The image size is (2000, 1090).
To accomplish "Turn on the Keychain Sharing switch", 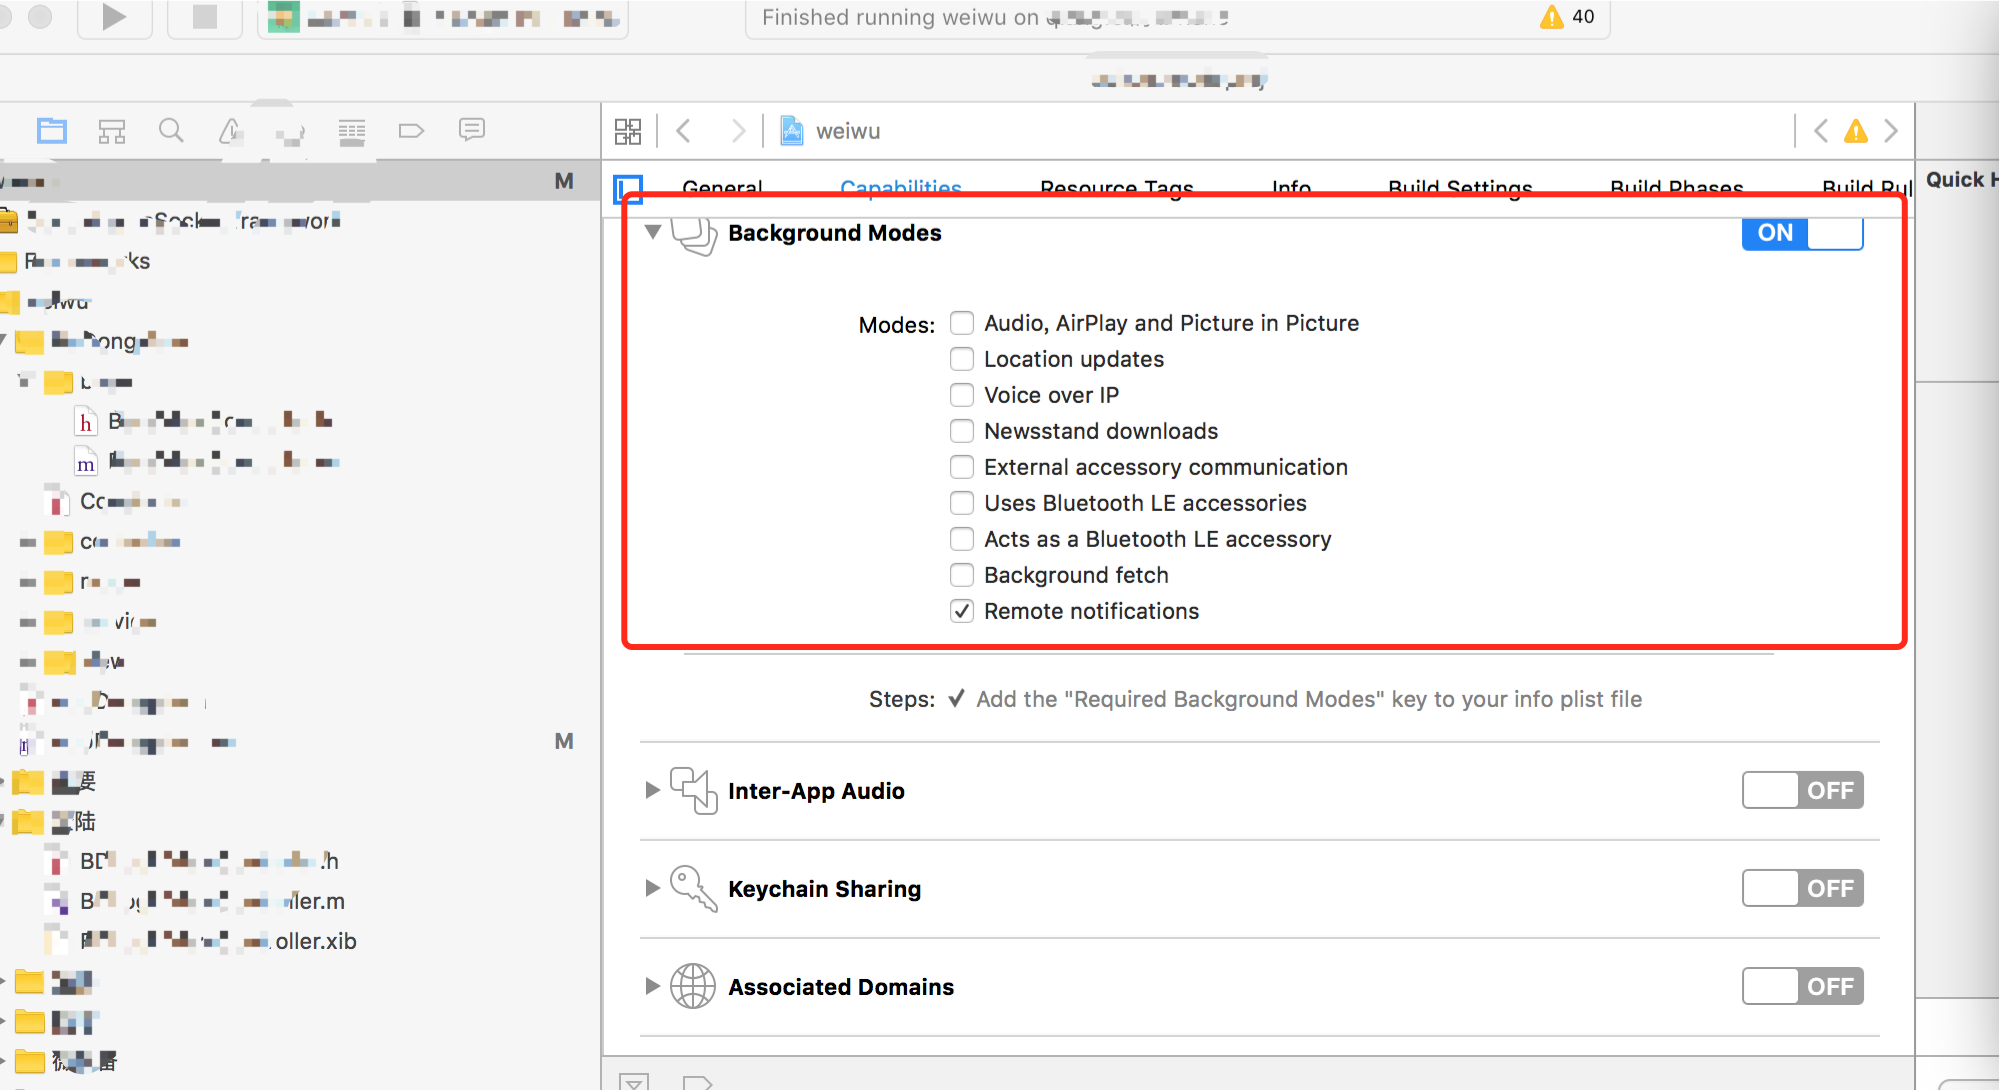I will (1802, 888).
